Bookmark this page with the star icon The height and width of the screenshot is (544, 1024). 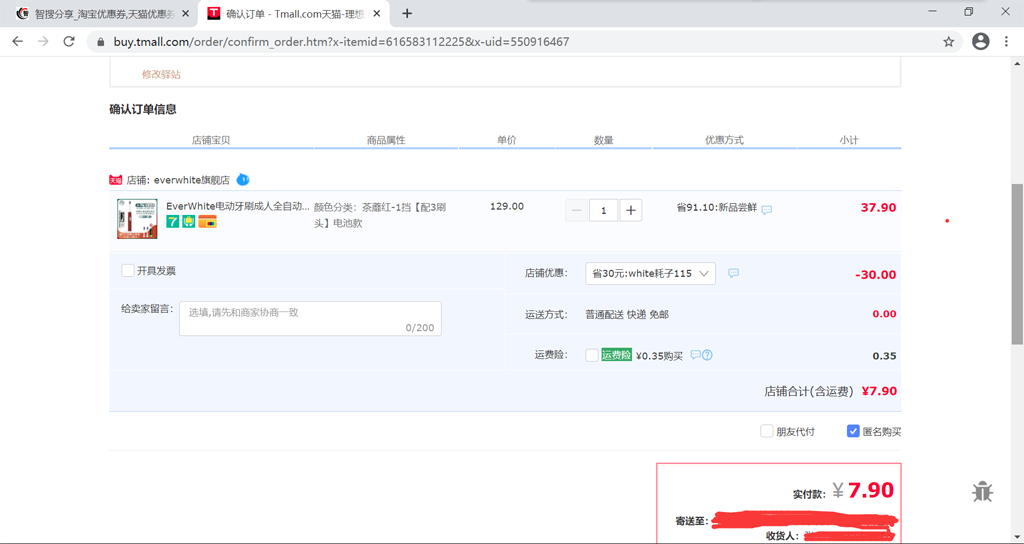948,42
